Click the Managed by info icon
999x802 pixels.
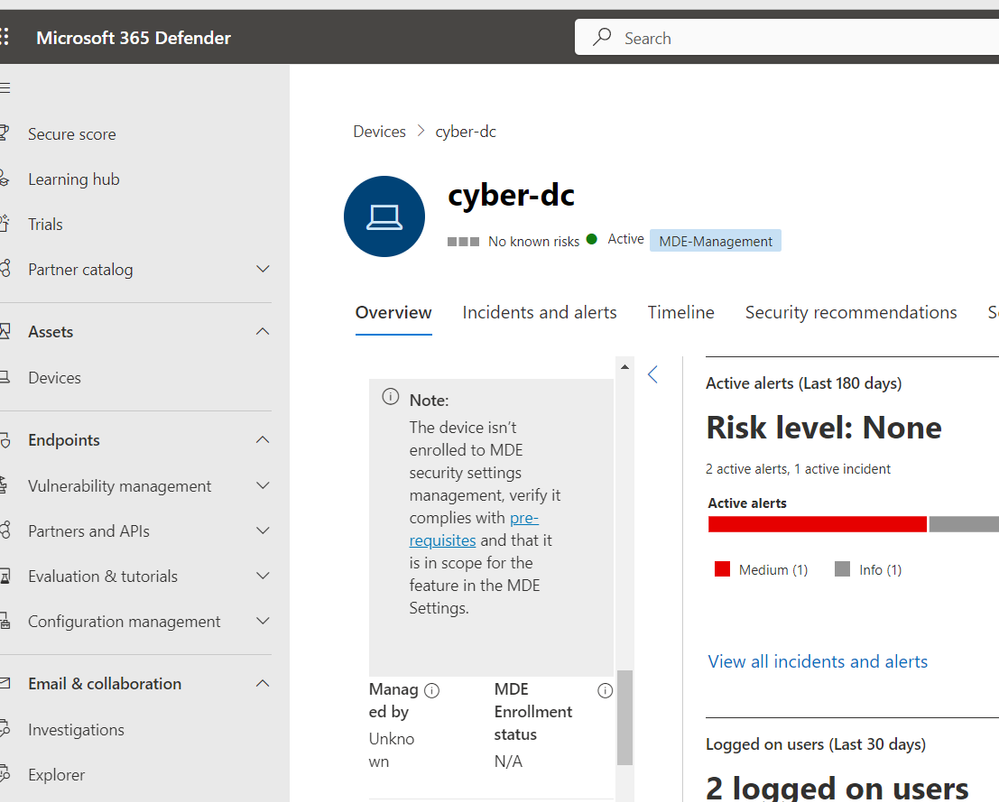point(432,691)
